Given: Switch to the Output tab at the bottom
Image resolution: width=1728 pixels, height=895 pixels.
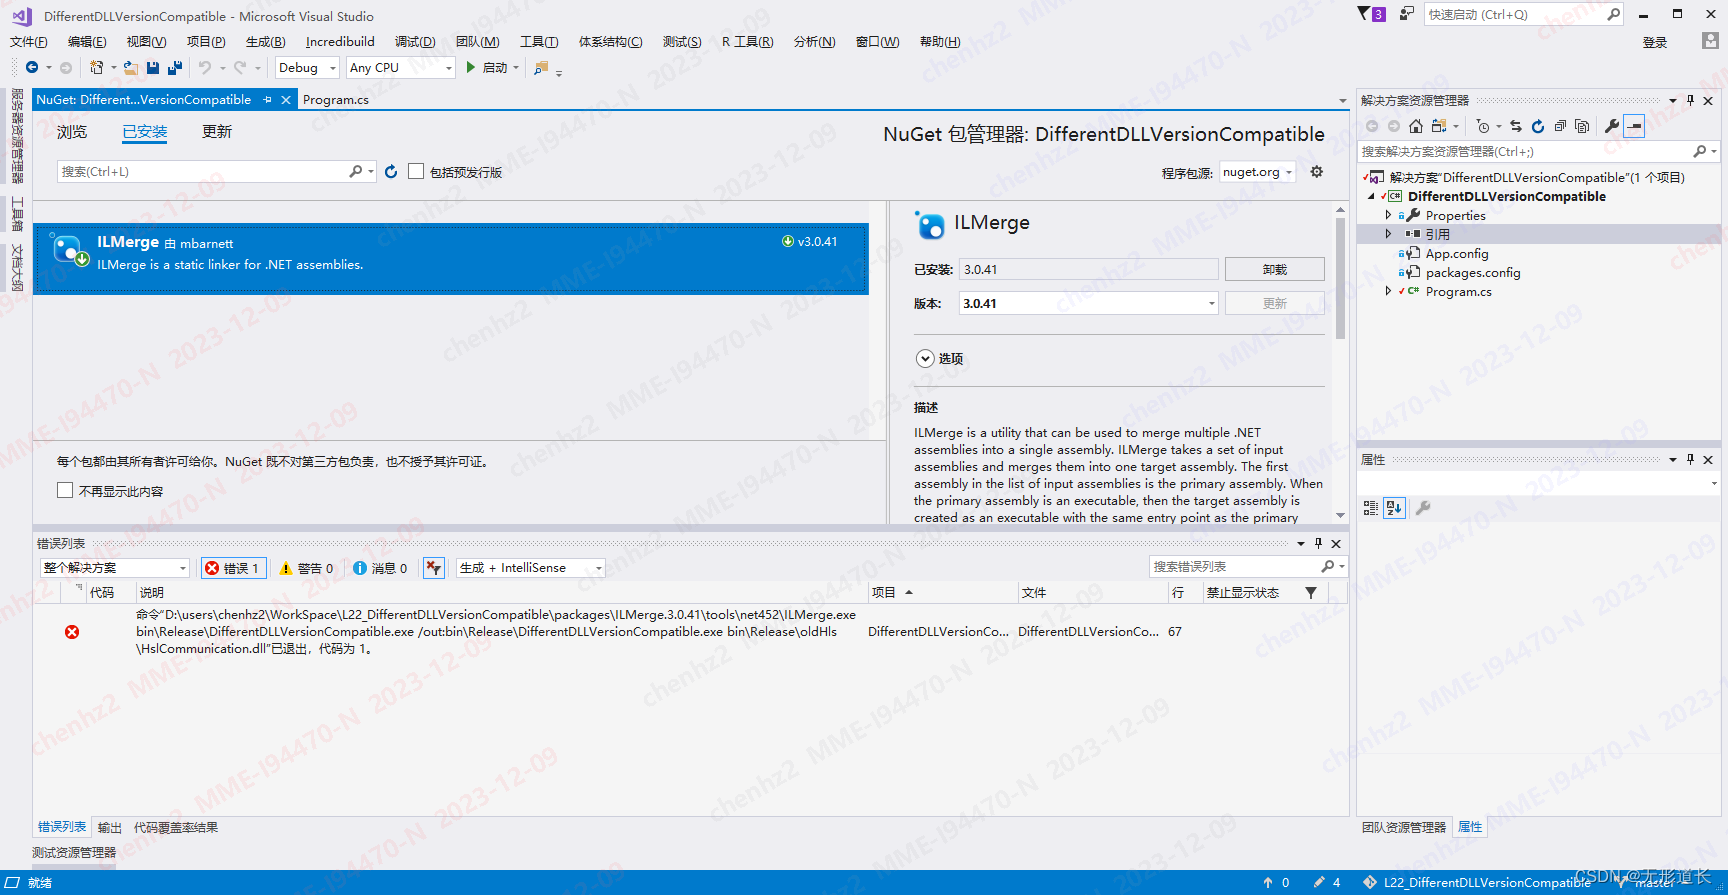Looking at the screenshot, I should tap(110, 828).
